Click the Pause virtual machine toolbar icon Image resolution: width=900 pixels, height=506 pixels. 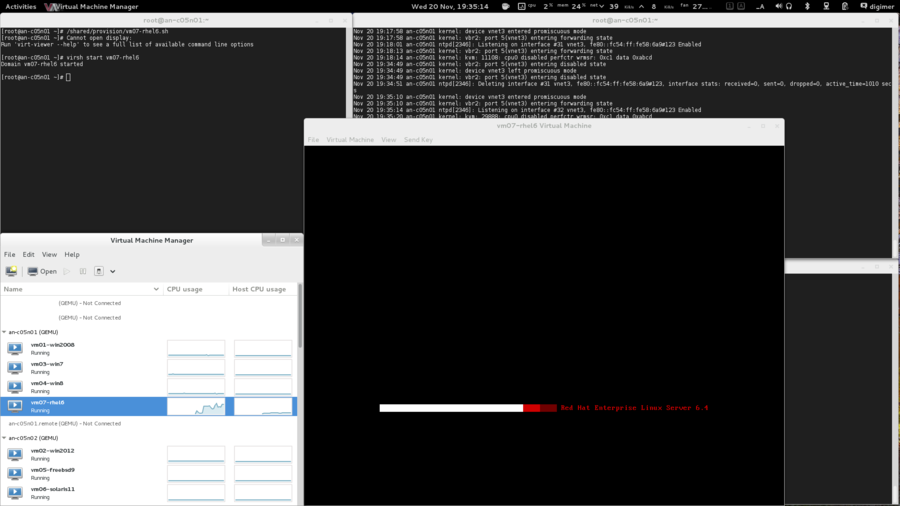[x=83, y=271]
